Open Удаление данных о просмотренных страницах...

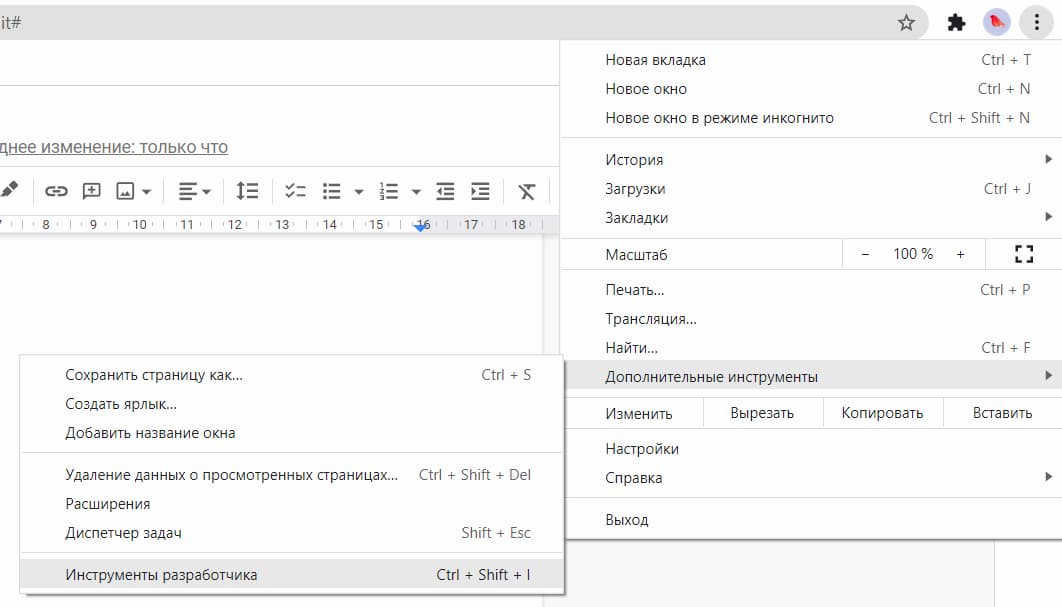click(x=292, y=475)
